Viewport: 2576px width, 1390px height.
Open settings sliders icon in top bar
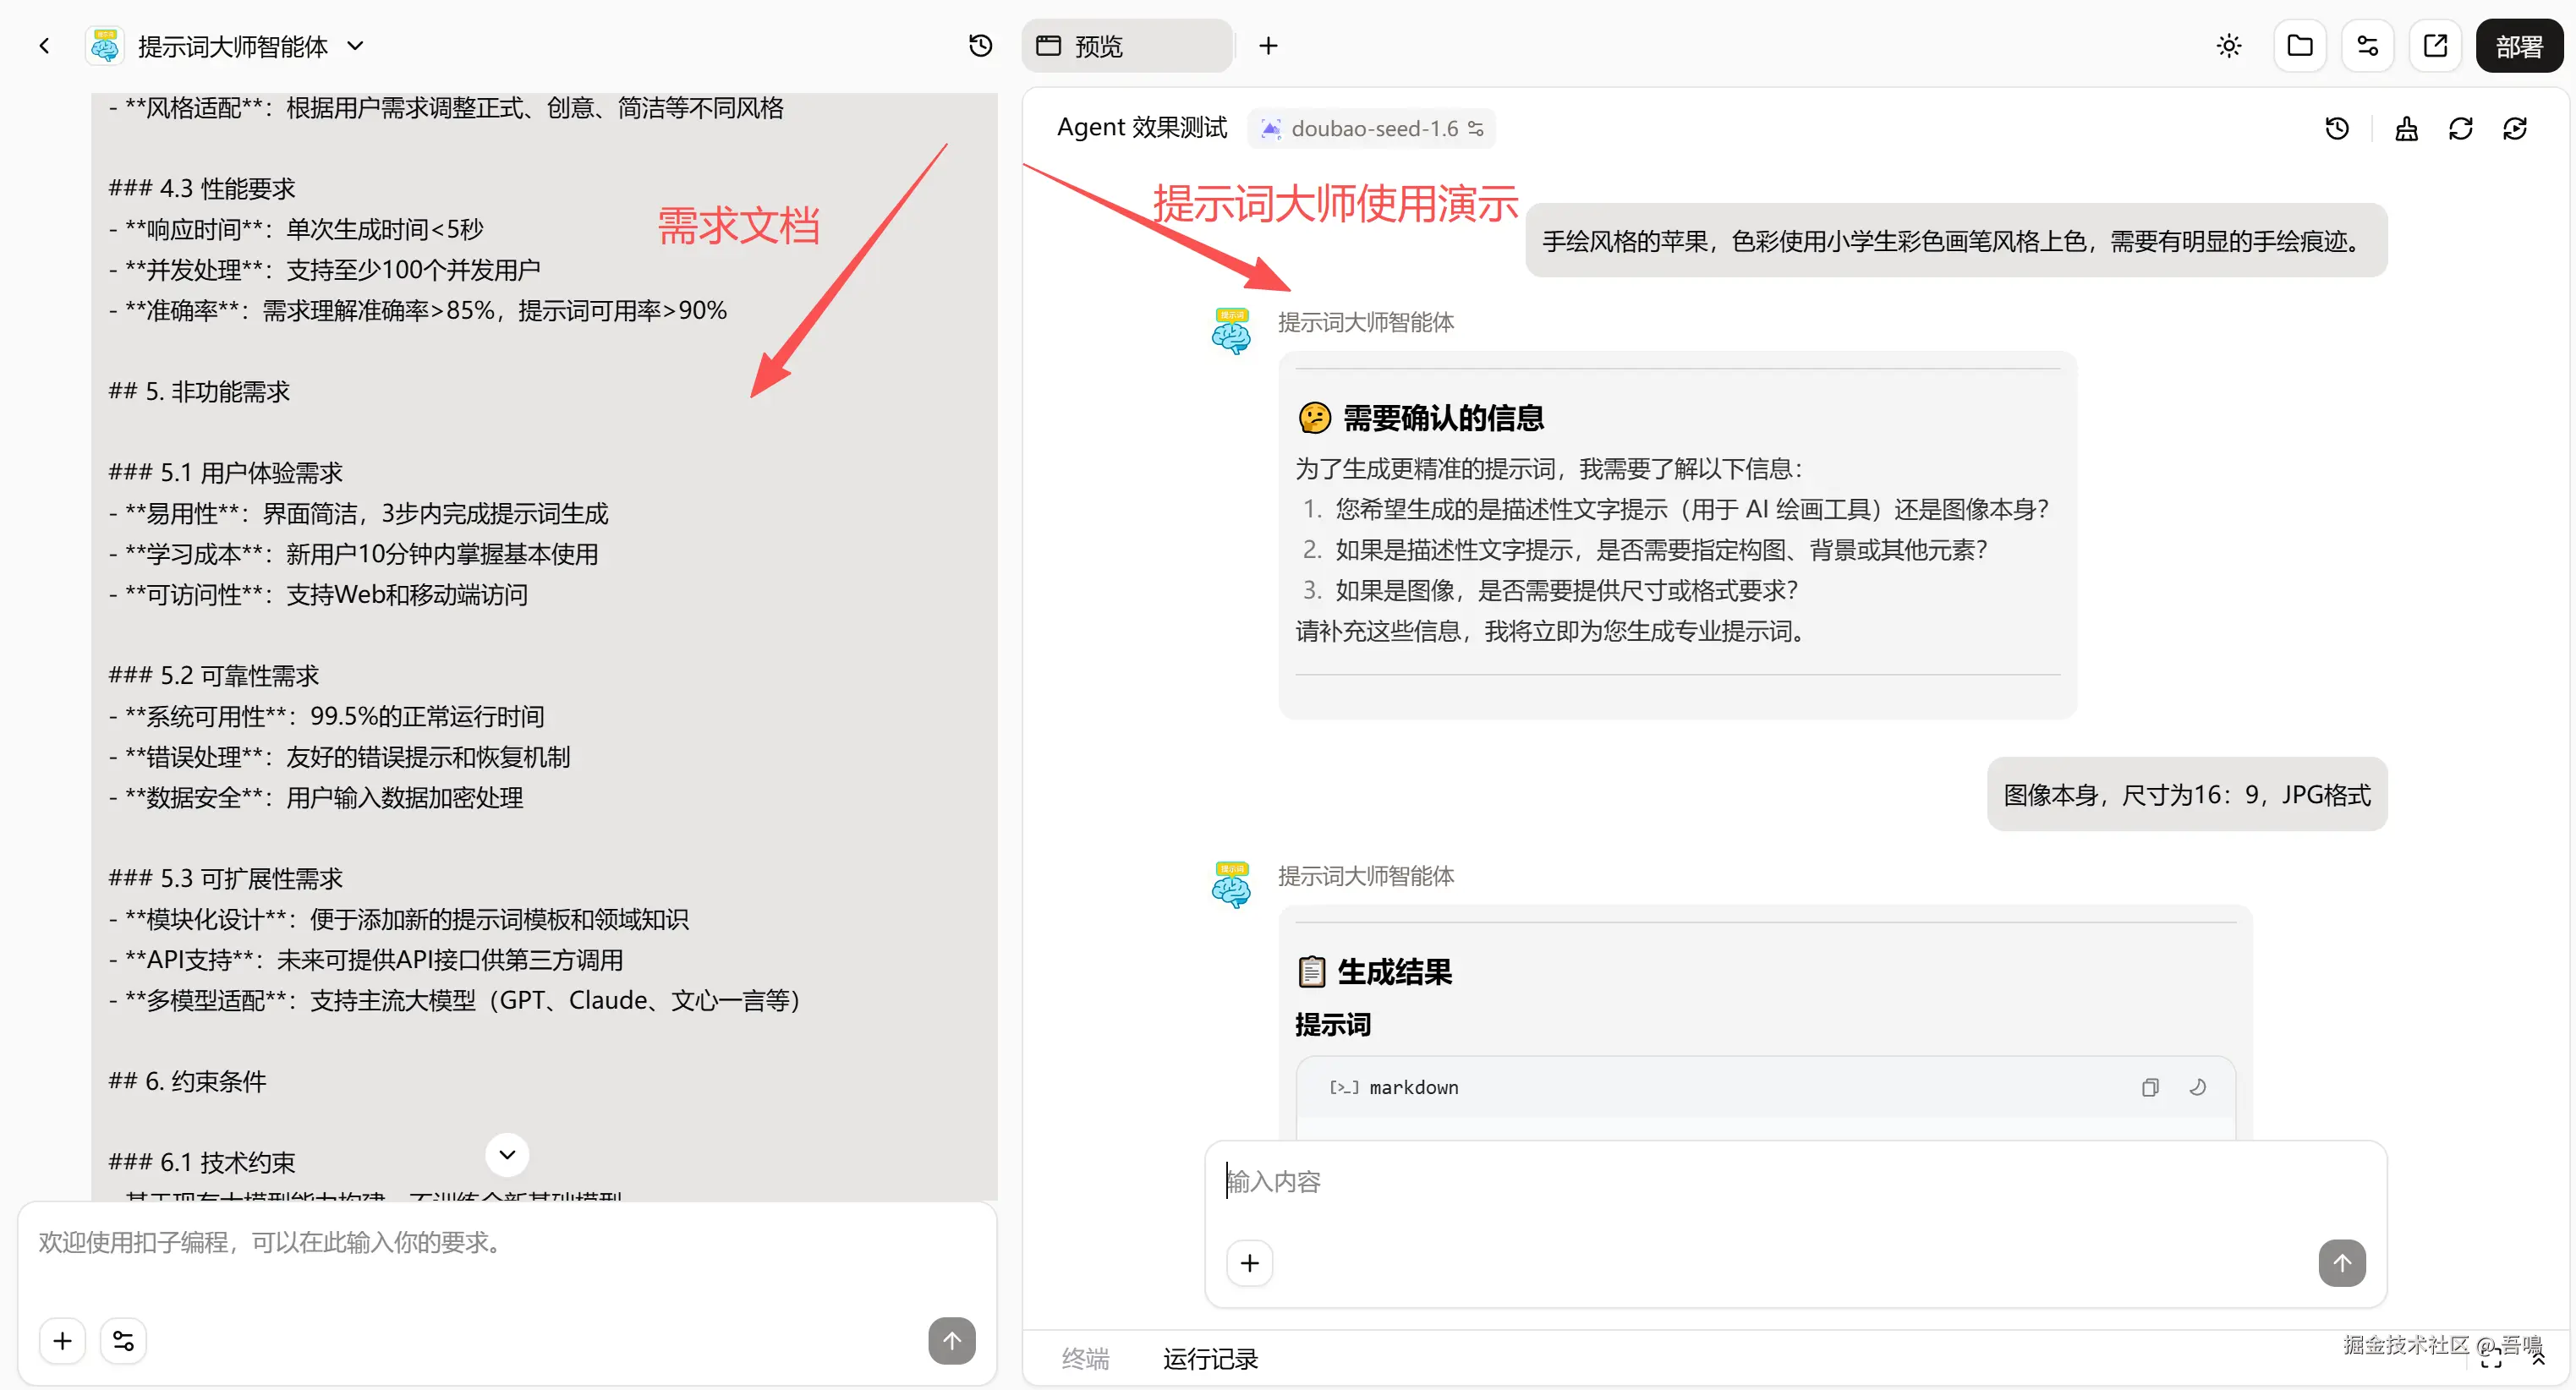[x=2367, y=46]
